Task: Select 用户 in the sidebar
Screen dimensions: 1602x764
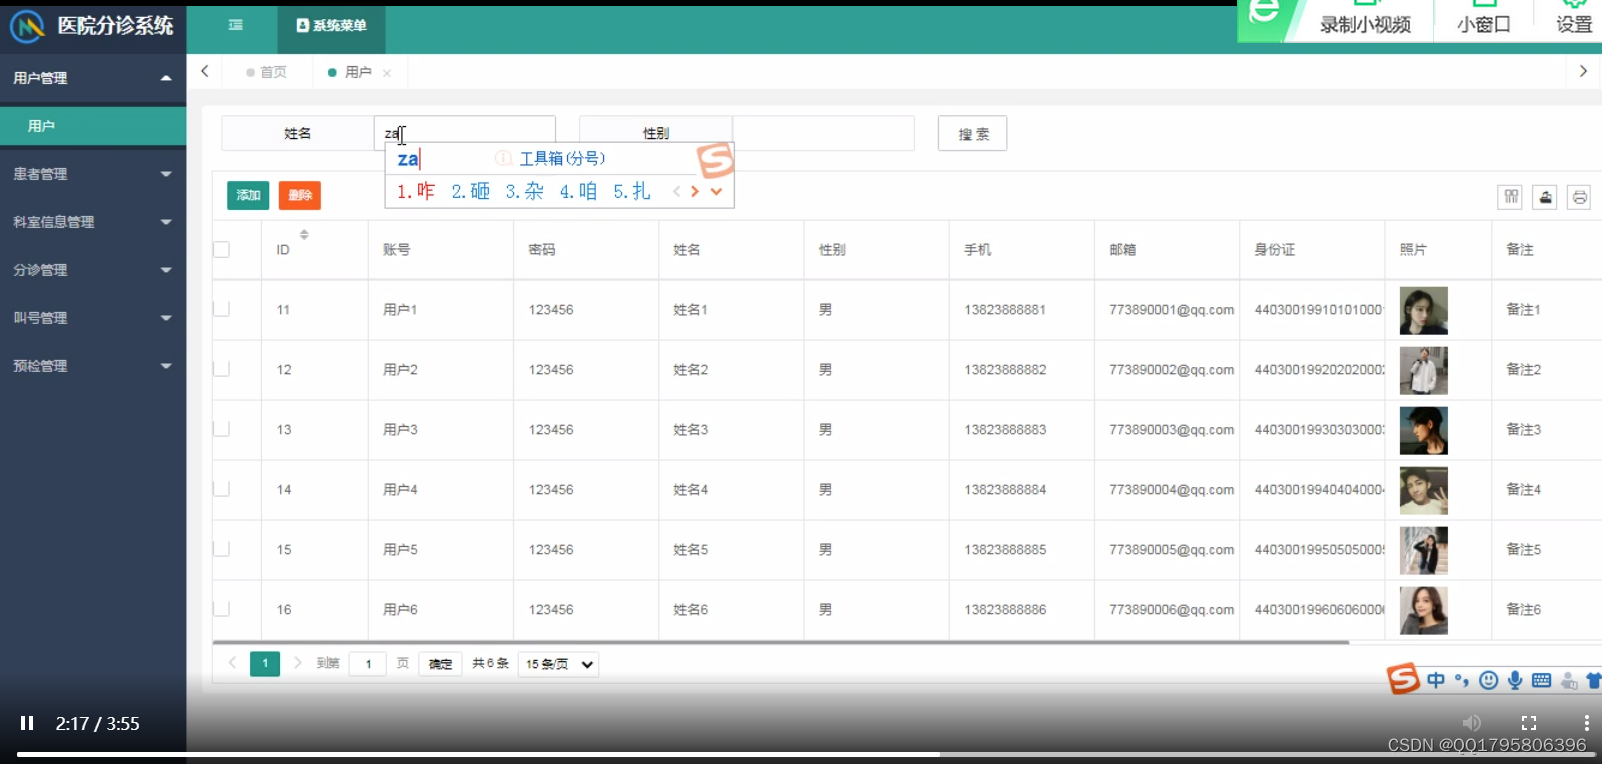Action: (x=93, y=126)
